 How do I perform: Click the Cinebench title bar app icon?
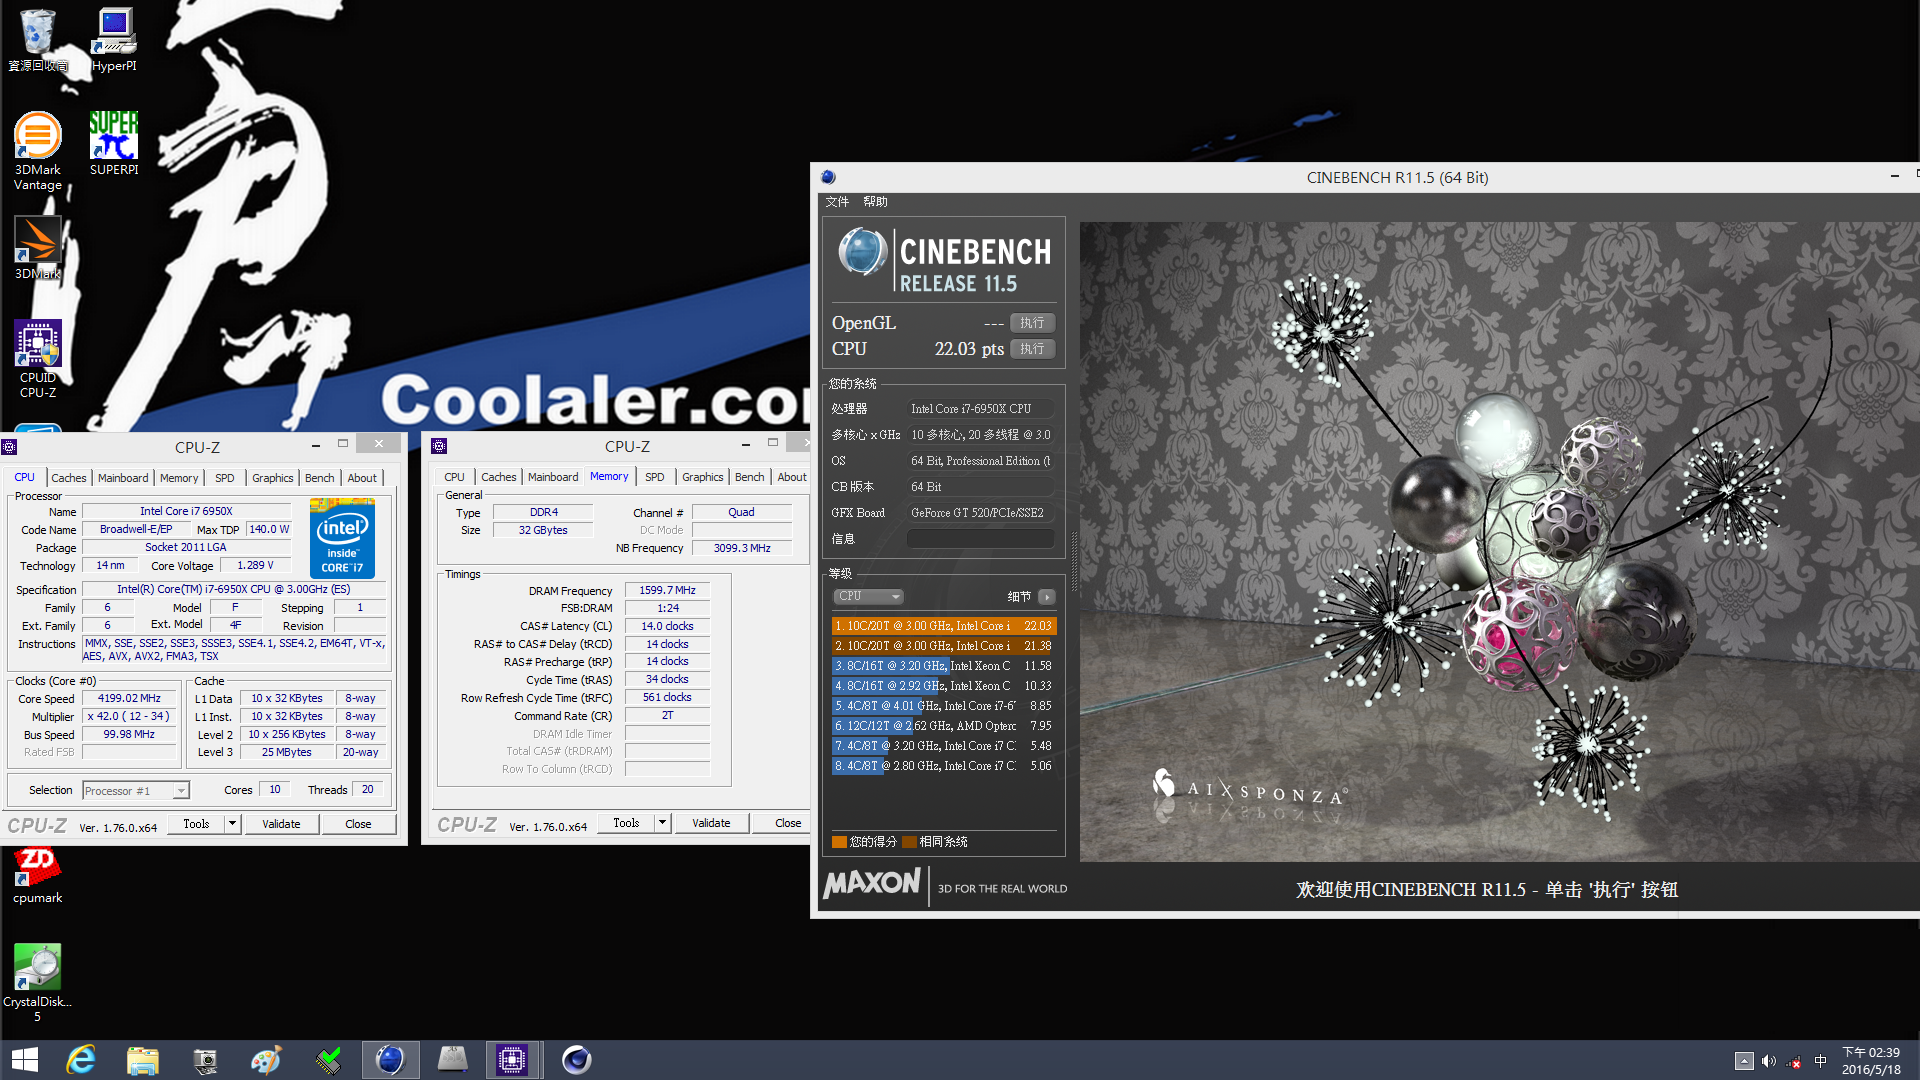point(828,177)
